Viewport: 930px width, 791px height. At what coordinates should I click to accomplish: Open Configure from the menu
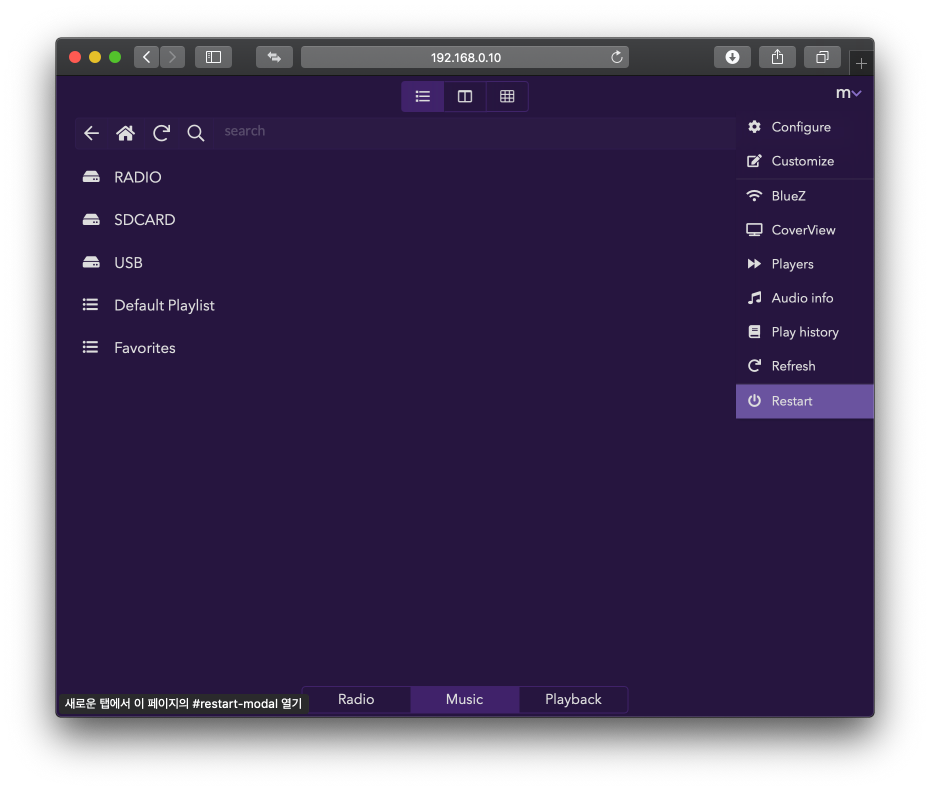[805, 127]
